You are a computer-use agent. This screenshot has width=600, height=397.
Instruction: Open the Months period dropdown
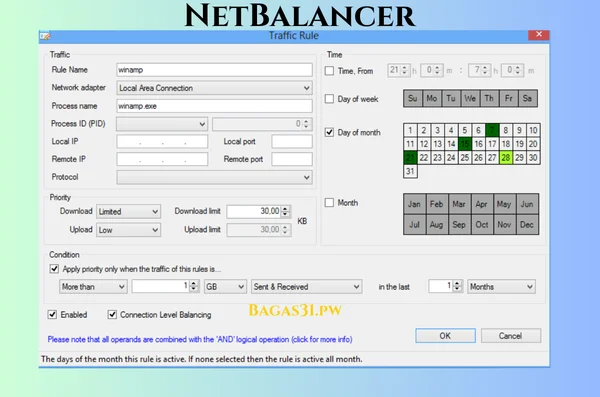click(501, 287)
